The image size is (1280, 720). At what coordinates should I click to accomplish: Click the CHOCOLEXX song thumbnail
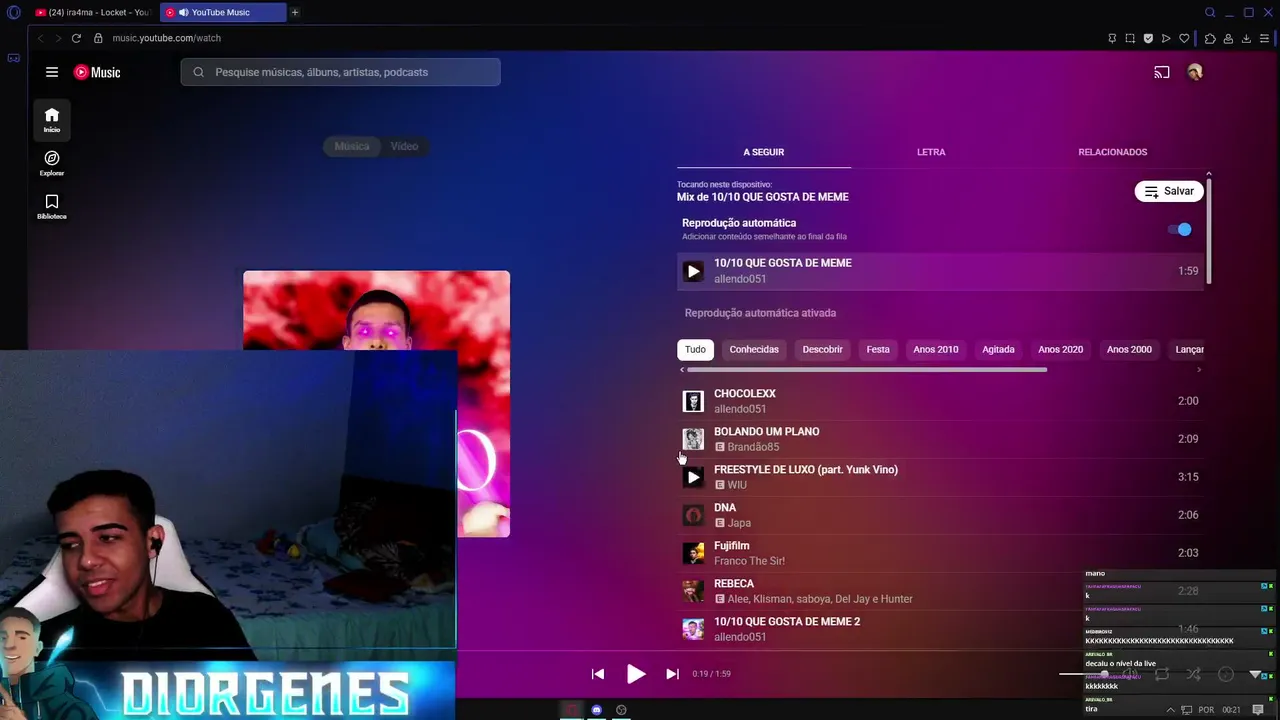click(x=693, y=401)
